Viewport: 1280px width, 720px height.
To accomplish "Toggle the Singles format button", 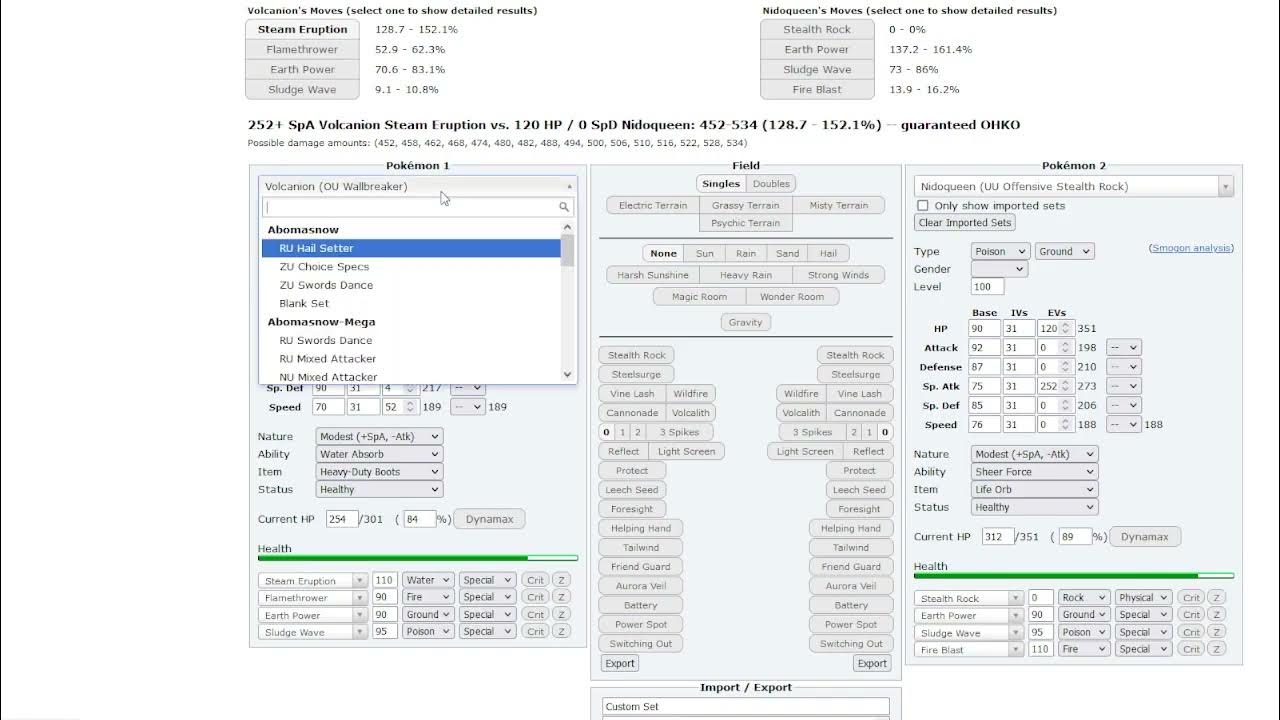I will pos(721,184).
